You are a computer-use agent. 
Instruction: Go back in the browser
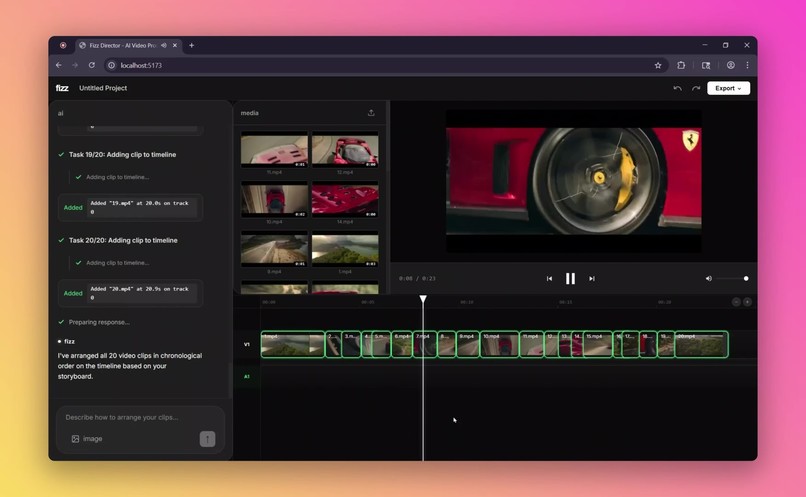pyautogui.click(x=59, y=65)
